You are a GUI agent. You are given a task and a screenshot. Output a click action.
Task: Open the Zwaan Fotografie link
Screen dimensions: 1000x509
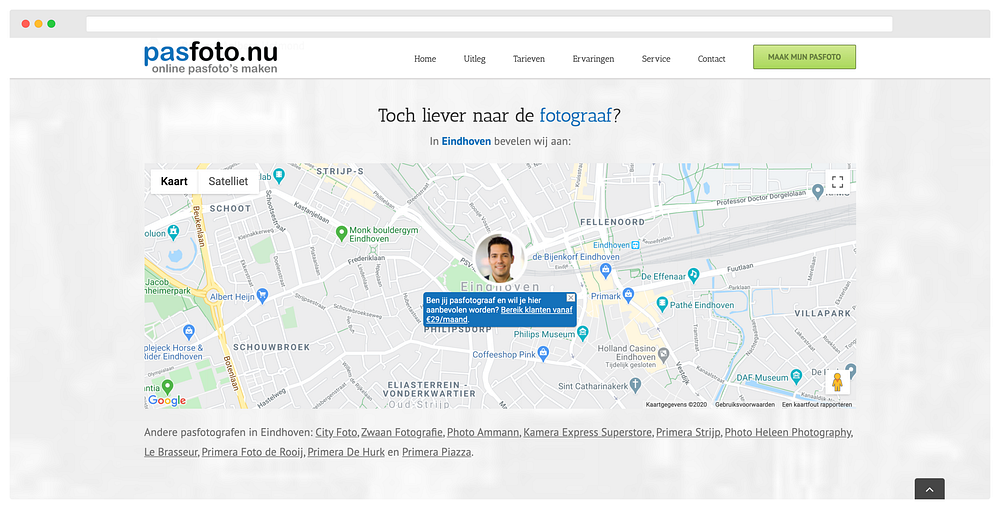[402, 432]
